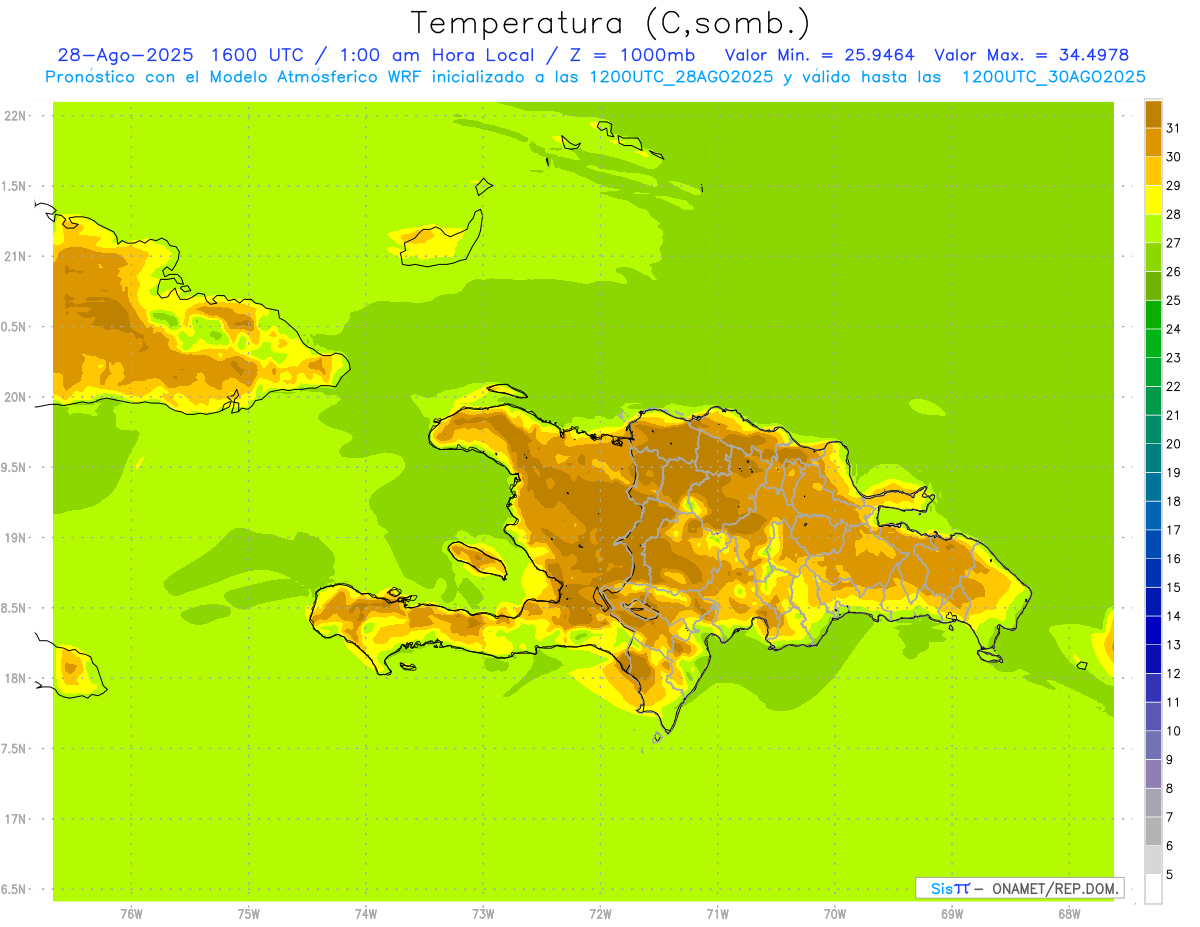The width and height of the screenshot is (1200, 927).
Task: Click the color scale label "30"
Action: [1174, 157]
